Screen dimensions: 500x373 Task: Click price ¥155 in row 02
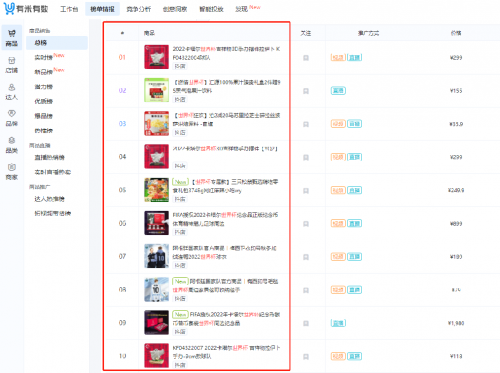coord(456,91)
